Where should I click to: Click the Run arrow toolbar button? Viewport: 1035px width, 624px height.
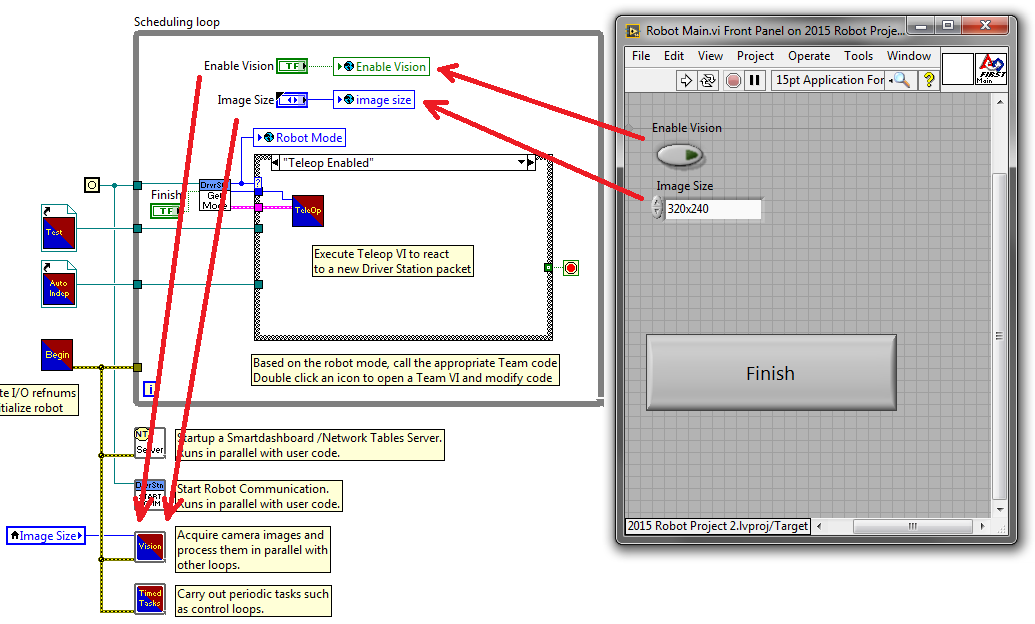[686, 80]
